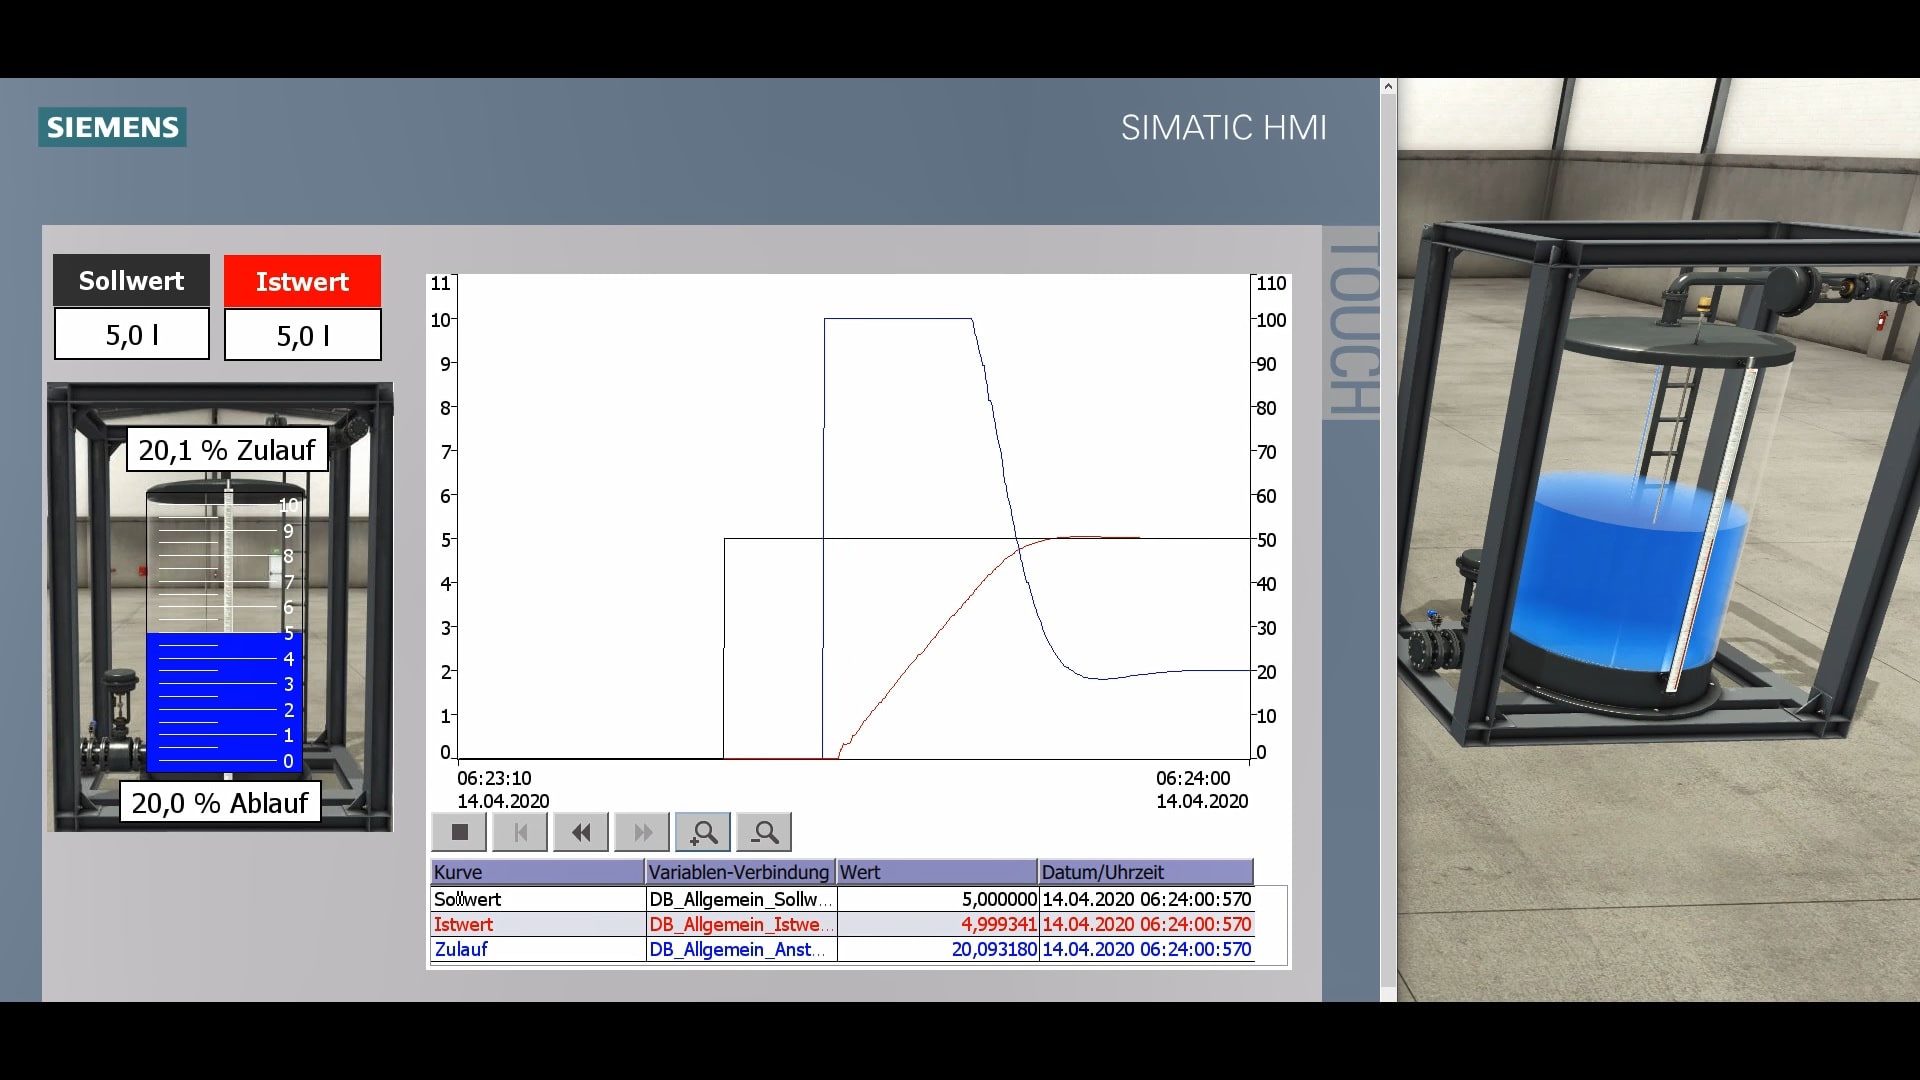The width and height of the screenshot is (1920, 1080).
Task: Click the scroll forward double-arrow button
Action: click(x=642, y=832)
